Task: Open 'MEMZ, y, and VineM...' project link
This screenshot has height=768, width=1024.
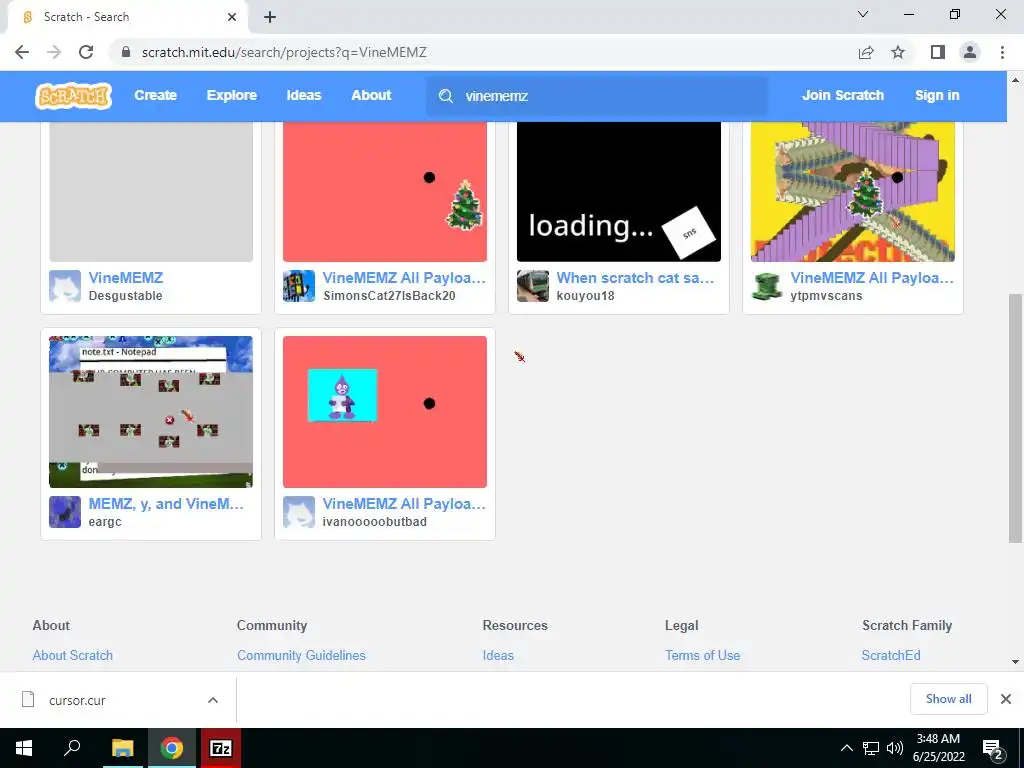Action: point(166,504)
